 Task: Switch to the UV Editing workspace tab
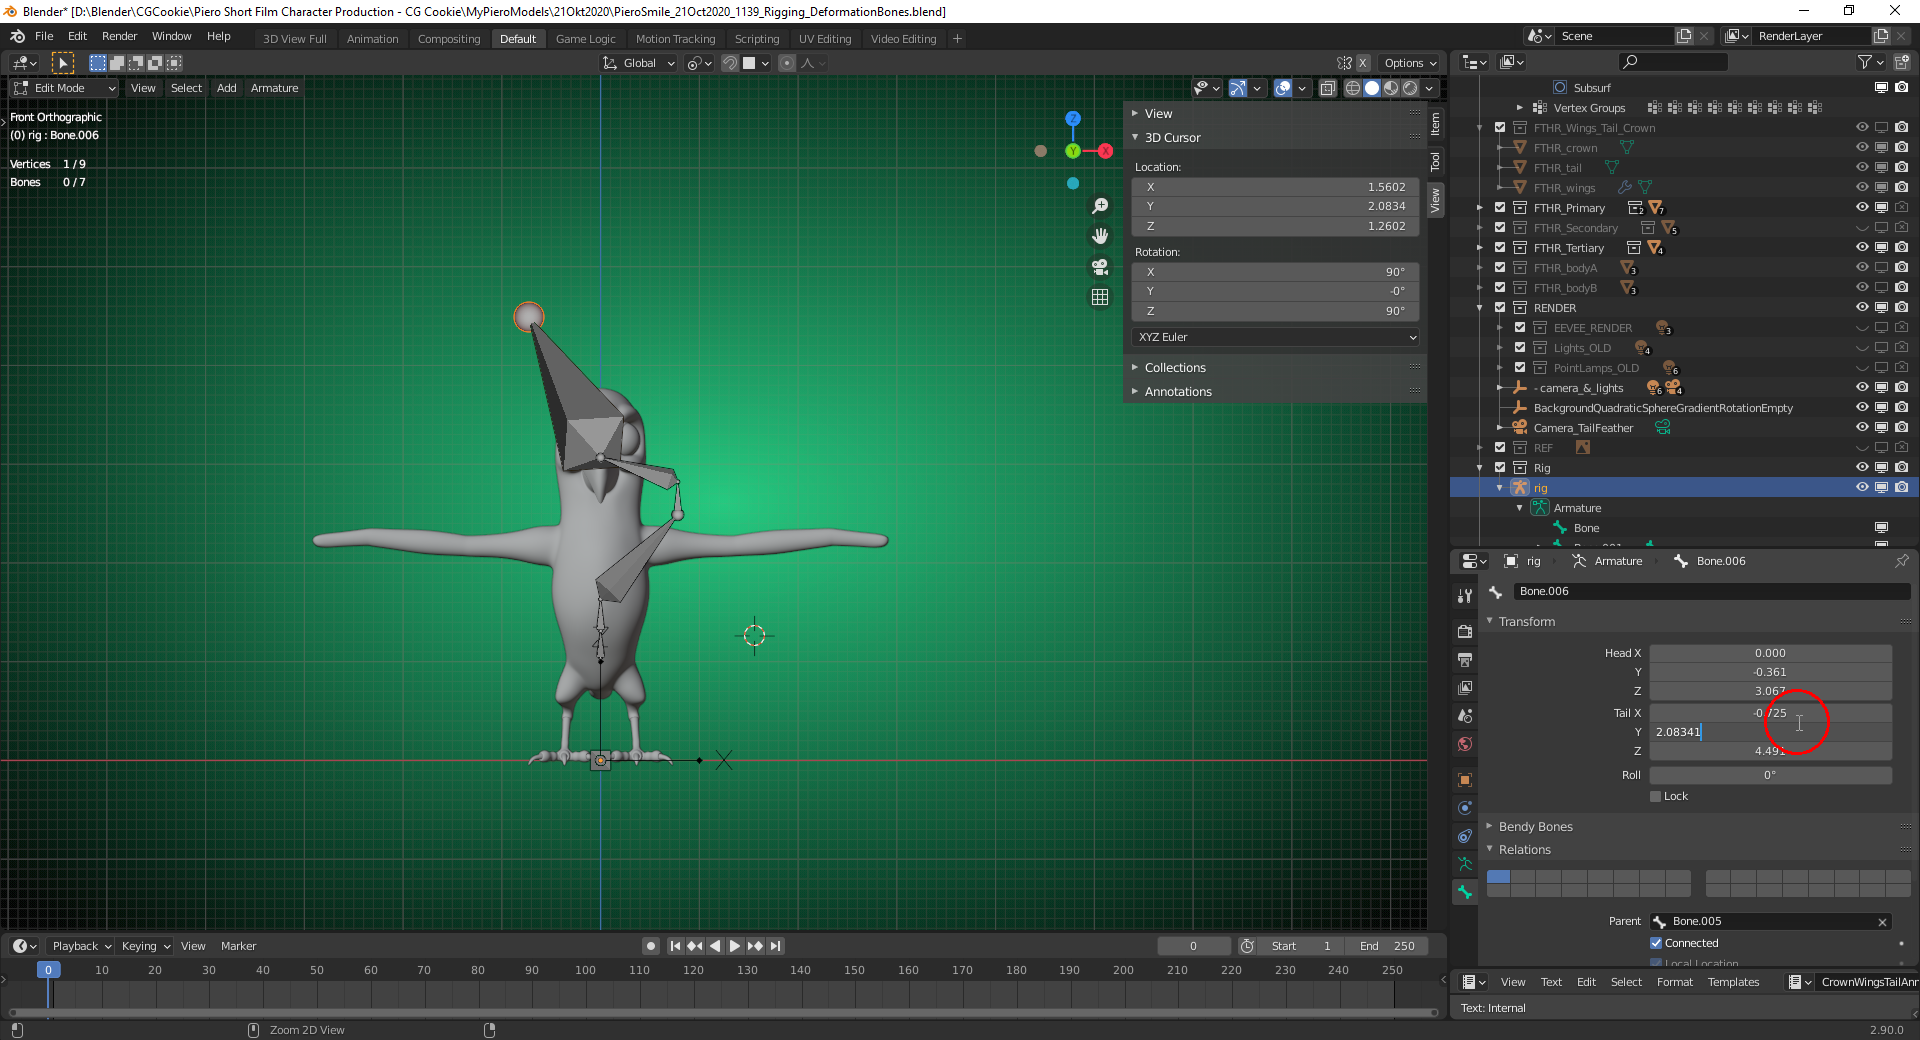(x=824, y=39)
